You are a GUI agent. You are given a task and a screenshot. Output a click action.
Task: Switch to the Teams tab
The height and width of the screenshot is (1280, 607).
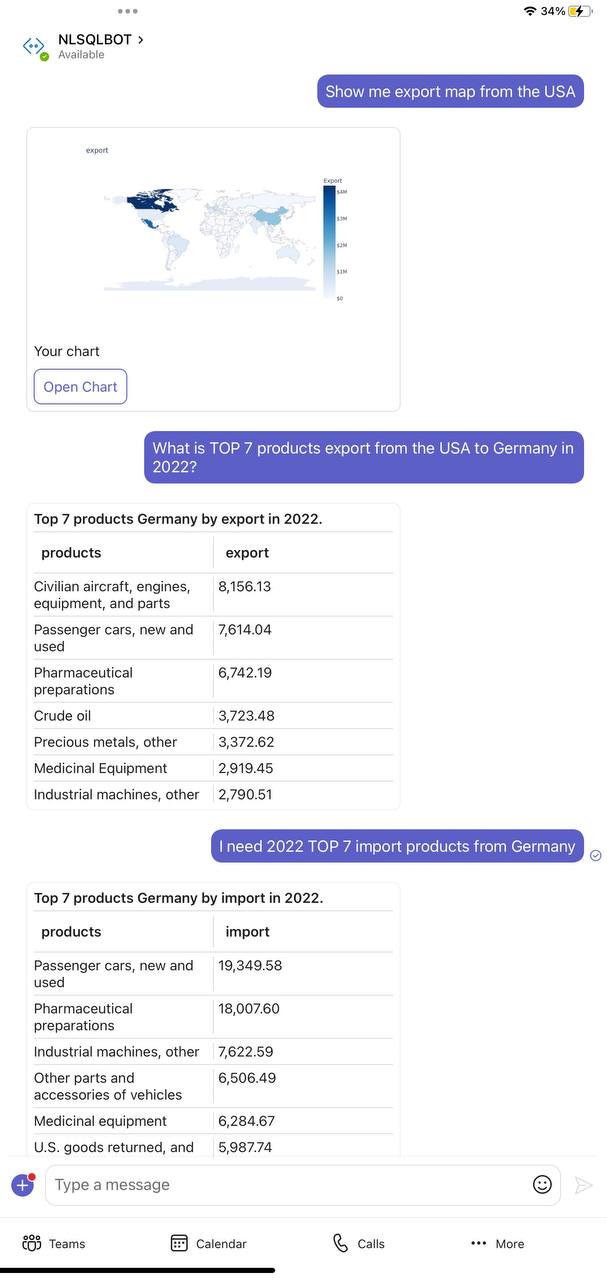tap(54, 1243)
